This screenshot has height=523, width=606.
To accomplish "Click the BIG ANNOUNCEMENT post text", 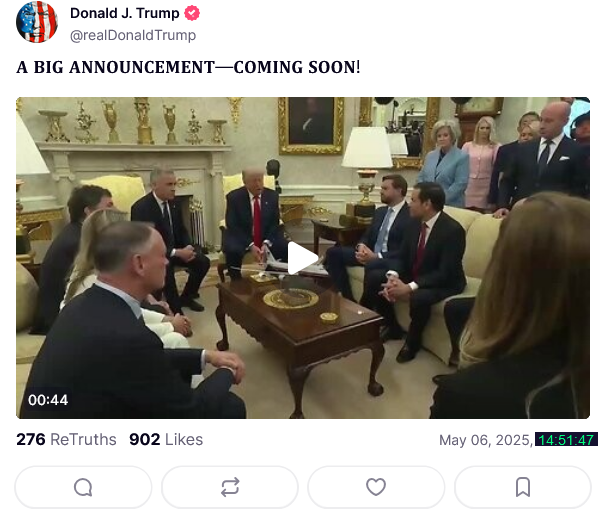I will pyautogui.click(x=188, y=67).
